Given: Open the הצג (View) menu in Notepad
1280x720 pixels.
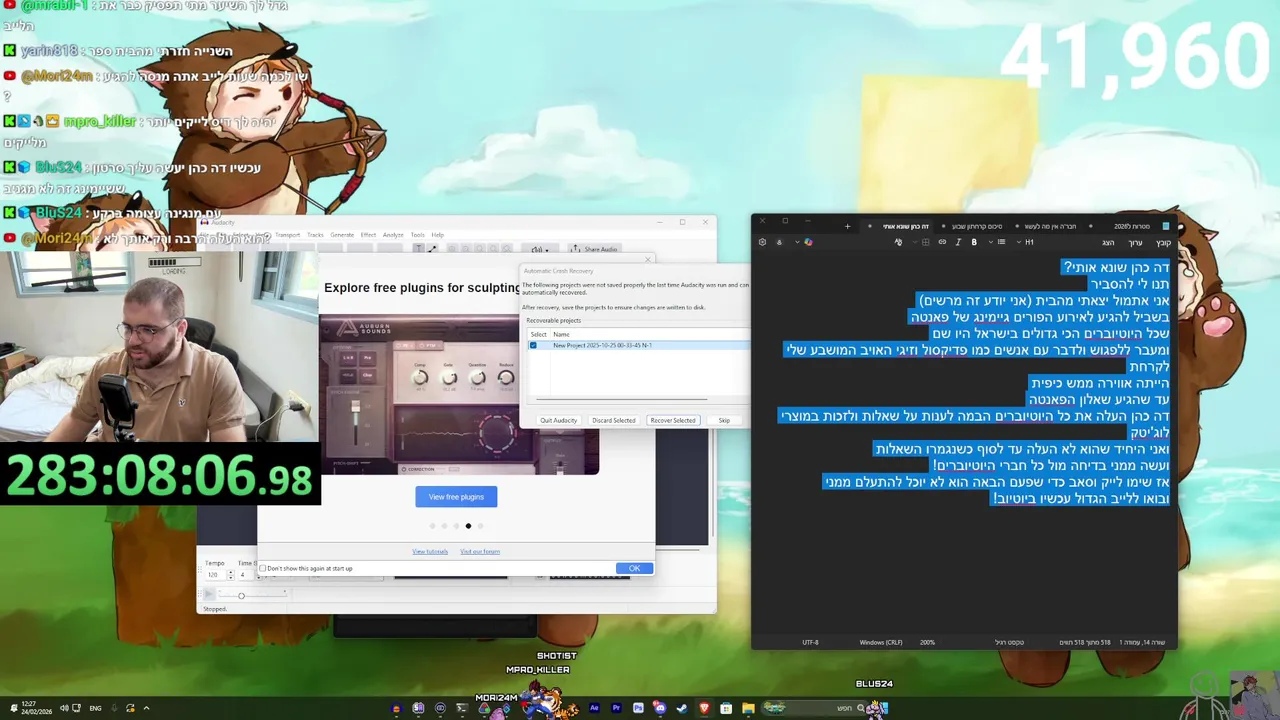Looking at the screenshot, I should pos(1108,243).
